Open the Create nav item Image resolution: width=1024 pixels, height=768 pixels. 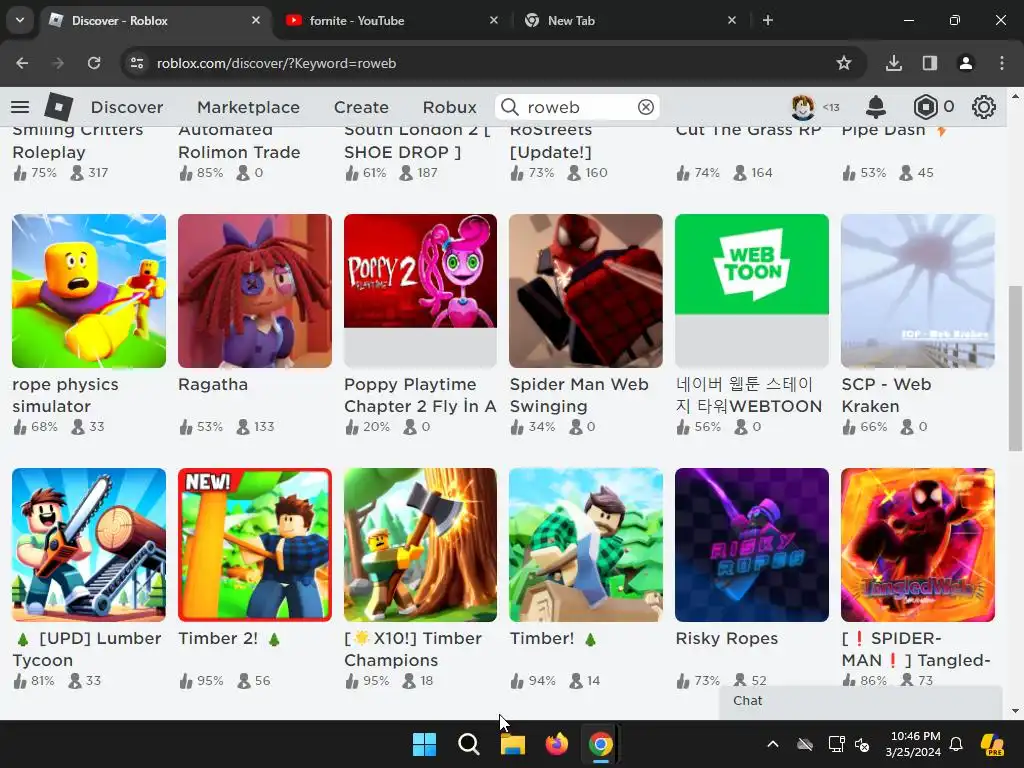click(361, 107)
